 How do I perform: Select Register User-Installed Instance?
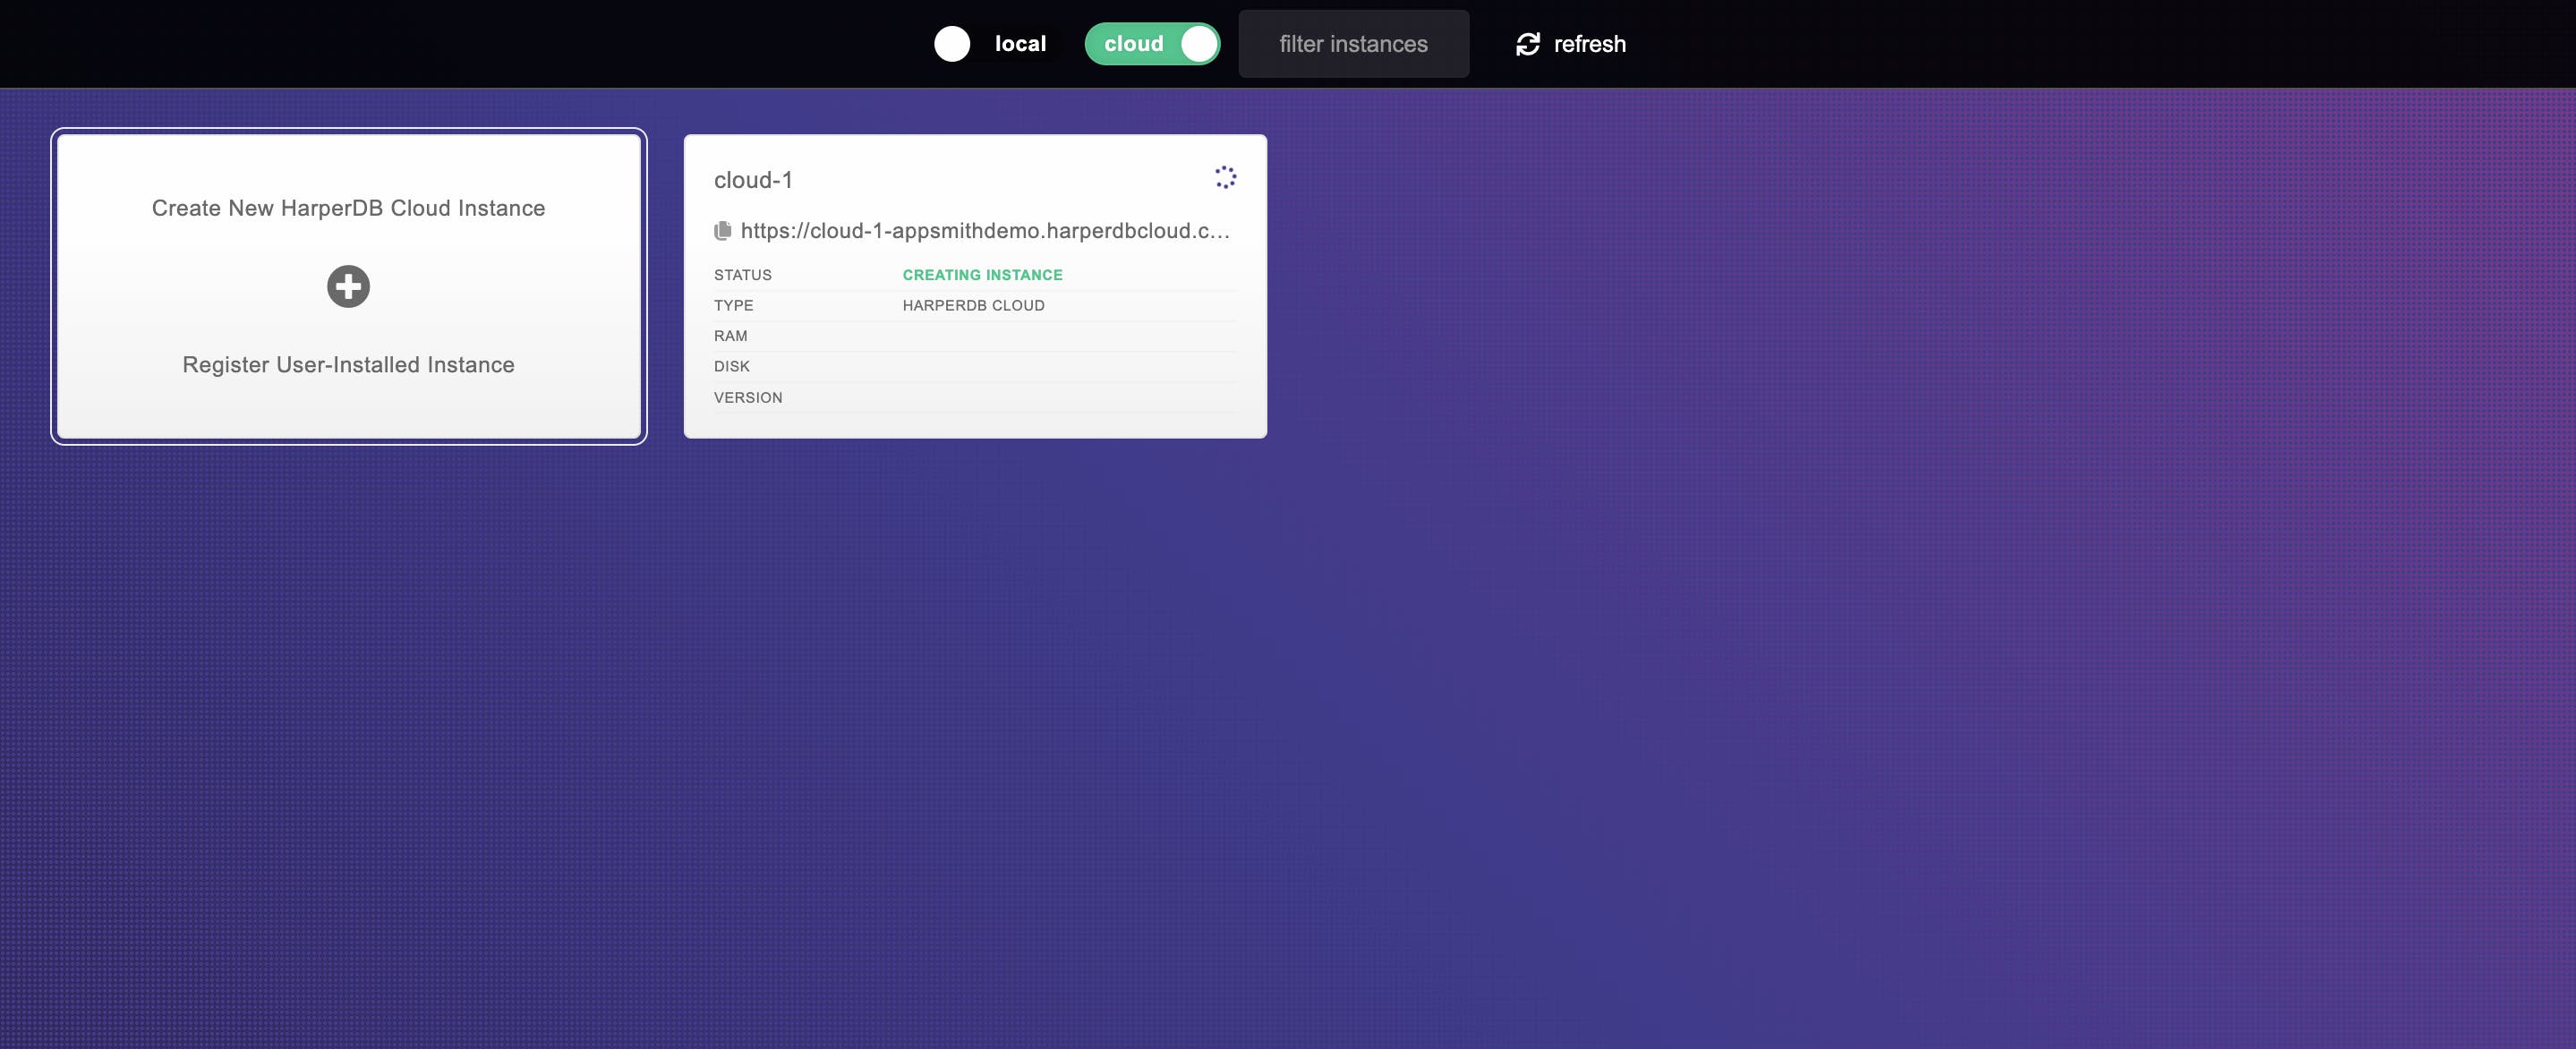pos(348,365)
